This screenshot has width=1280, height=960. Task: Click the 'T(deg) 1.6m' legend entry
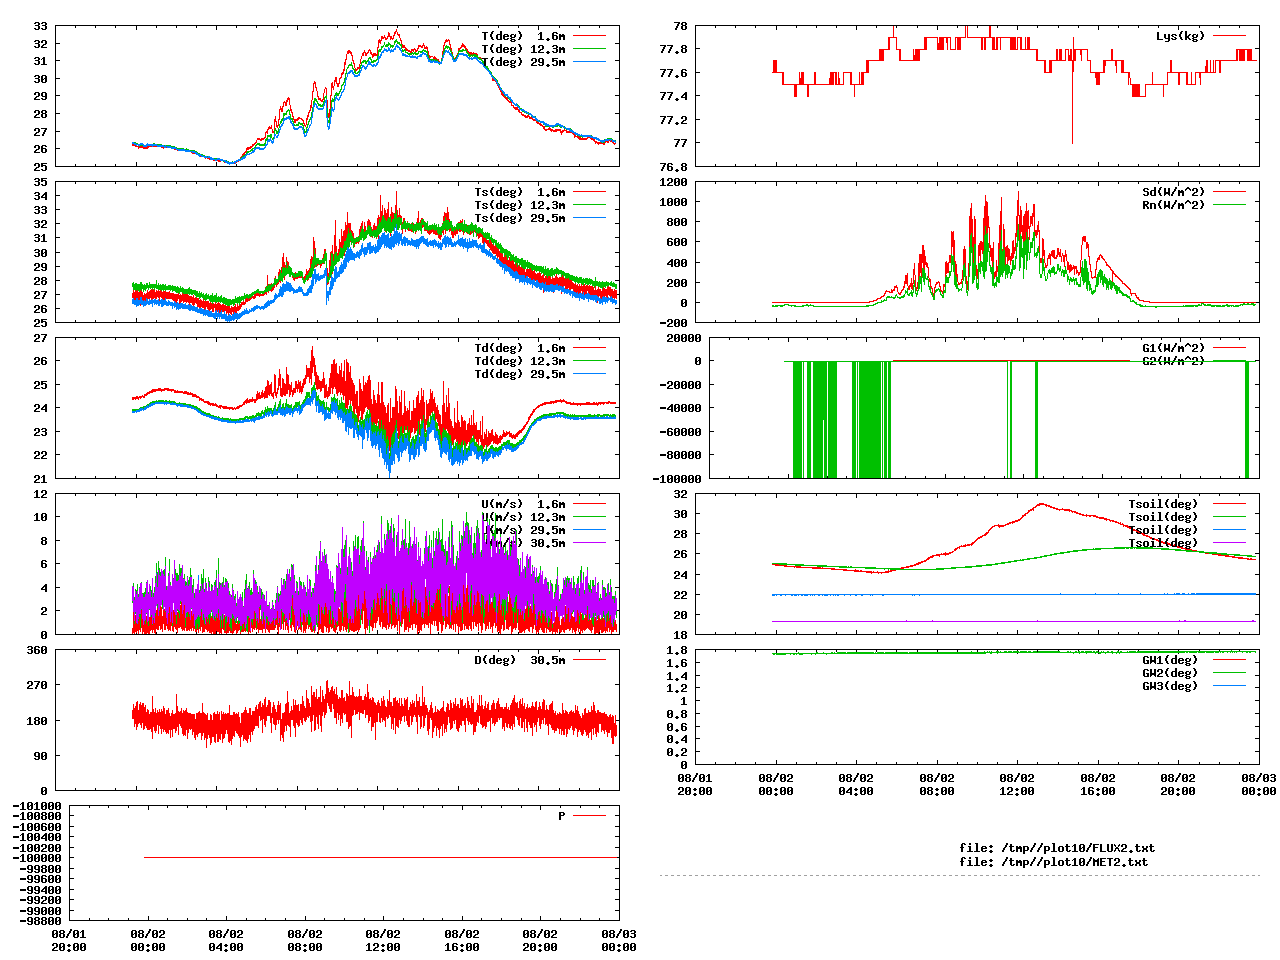click(544, 36)
